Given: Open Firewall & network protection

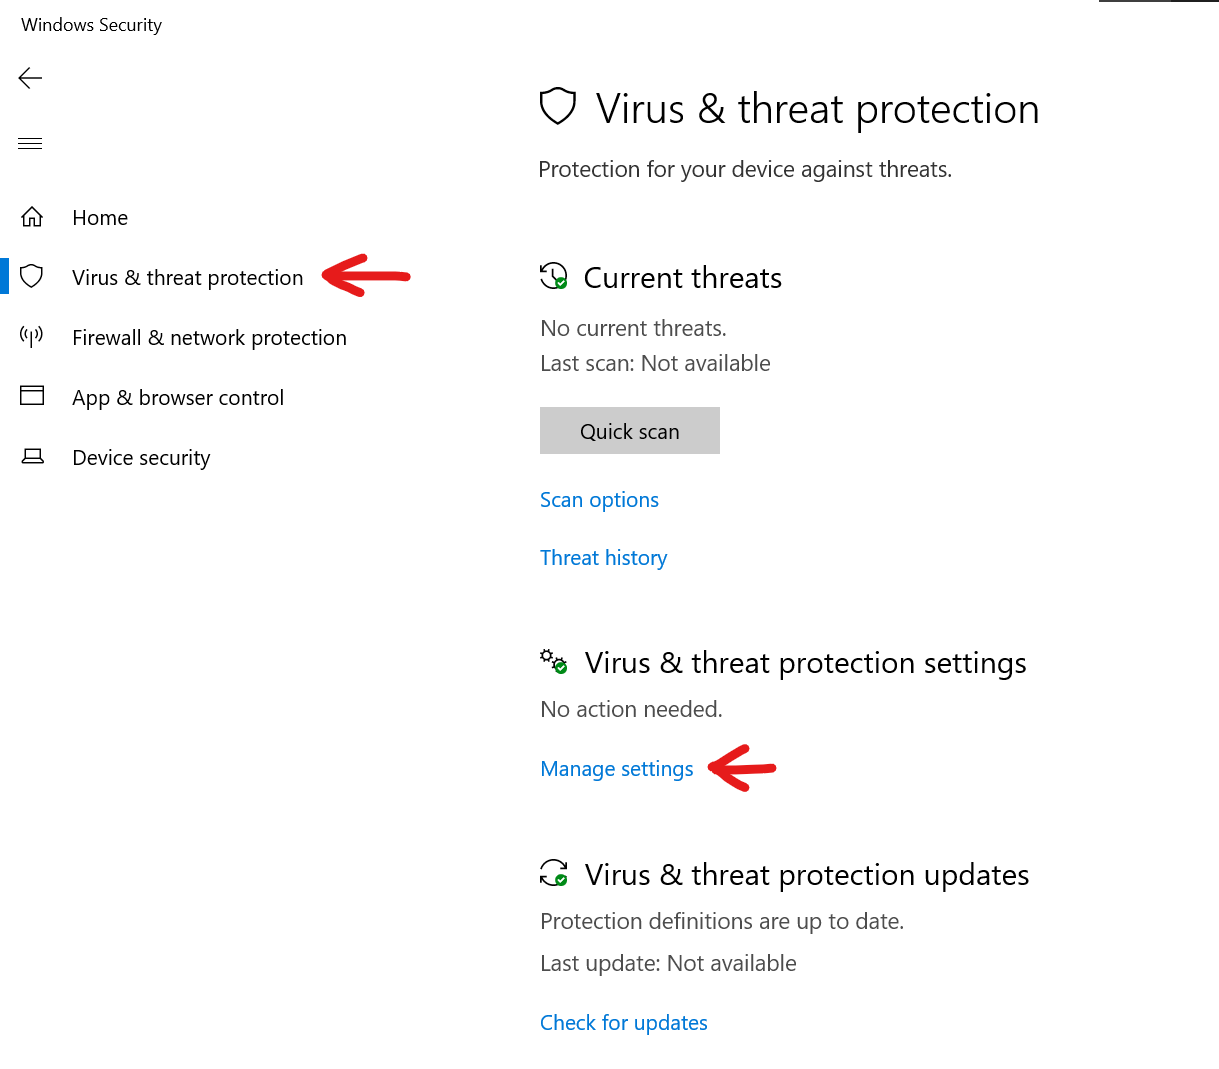Looking at the screenshot, I should click(209, 338).
